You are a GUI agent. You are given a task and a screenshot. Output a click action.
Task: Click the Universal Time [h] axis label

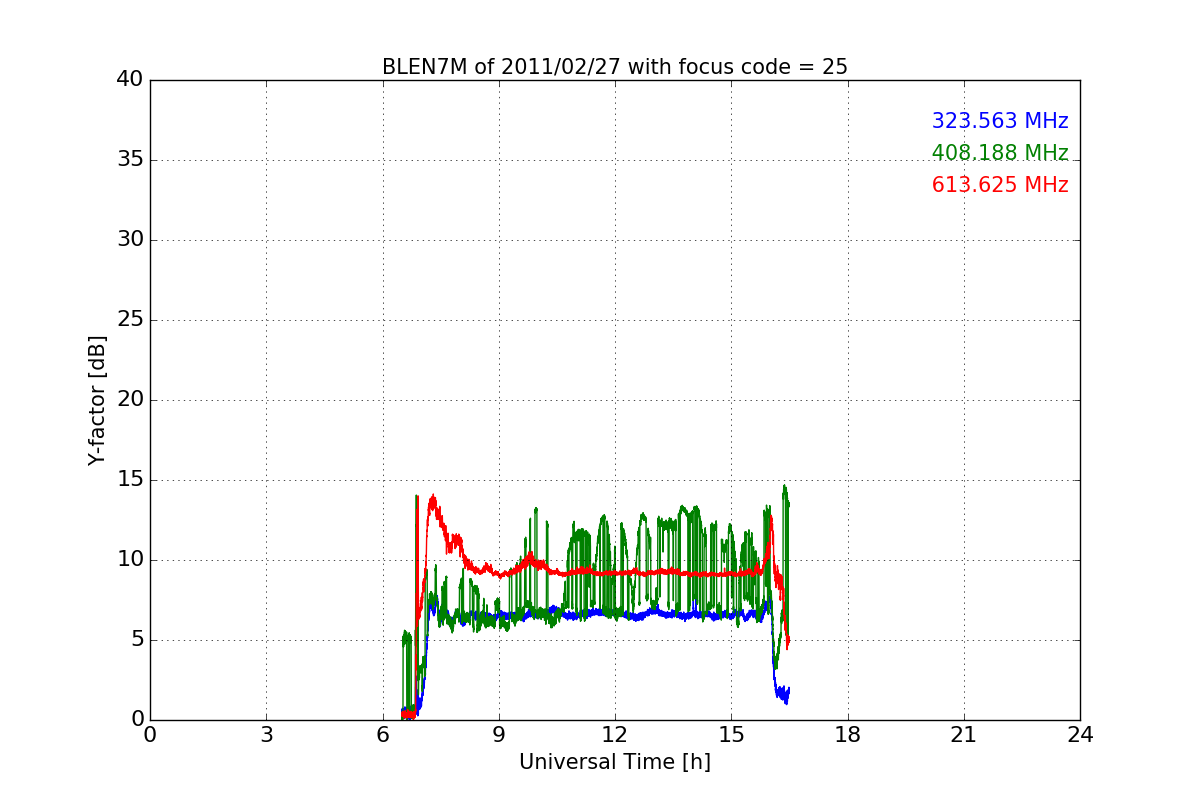tap(615, 762)
